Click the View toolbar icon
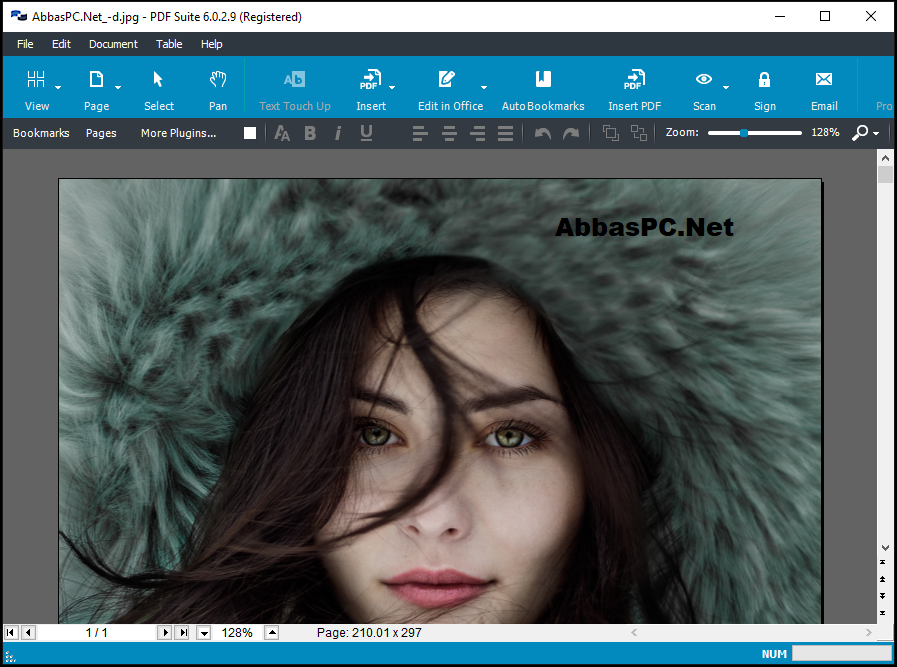This screenshot has width=897, height=667. pyautogui.click(x=36, y=80)
